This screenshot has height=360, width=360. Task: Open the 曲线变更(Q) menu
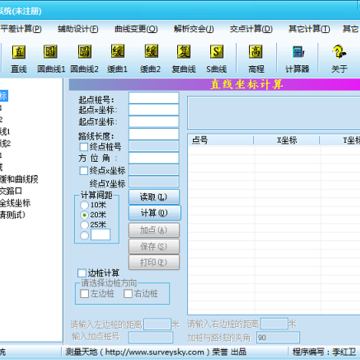coord(136,29)
